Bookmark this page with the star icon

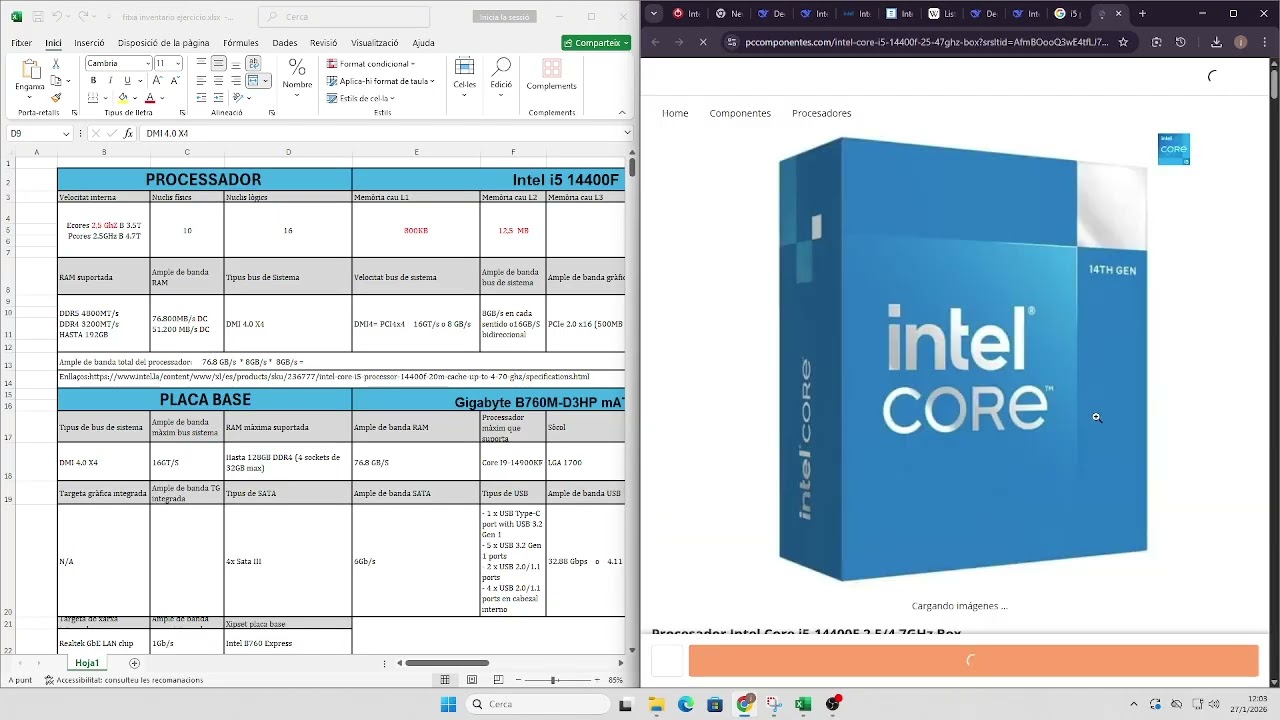coord(1123,42)
